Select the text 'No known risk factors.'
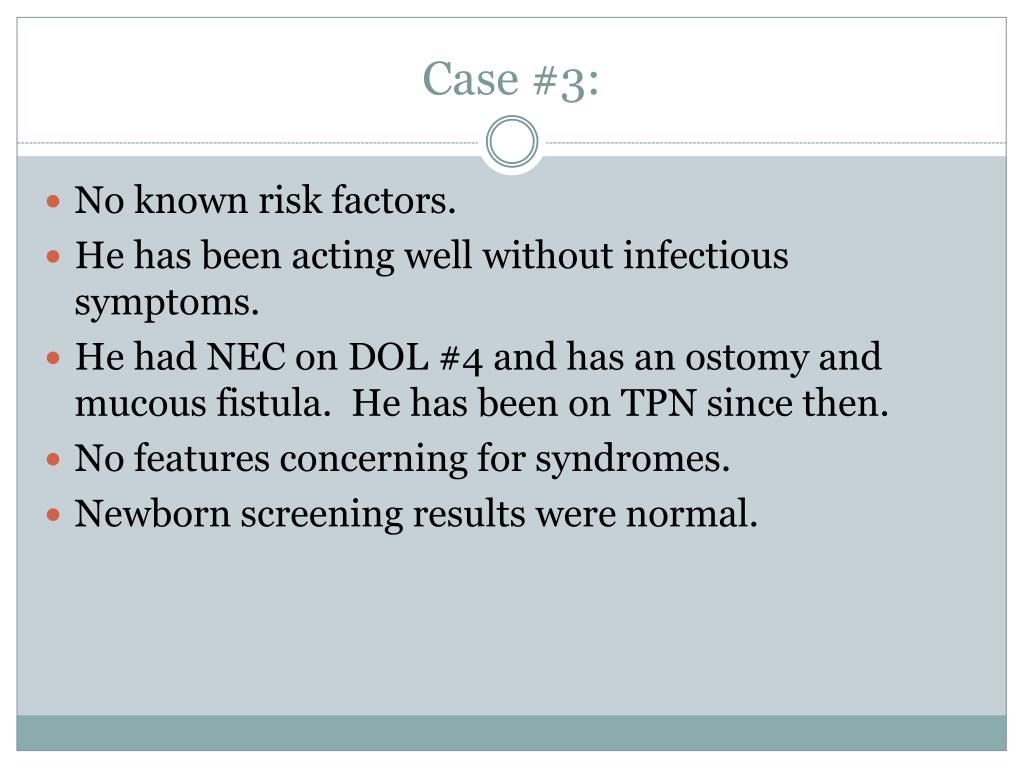Viewport: 1024px width, 768px height. tap(264, 200)
